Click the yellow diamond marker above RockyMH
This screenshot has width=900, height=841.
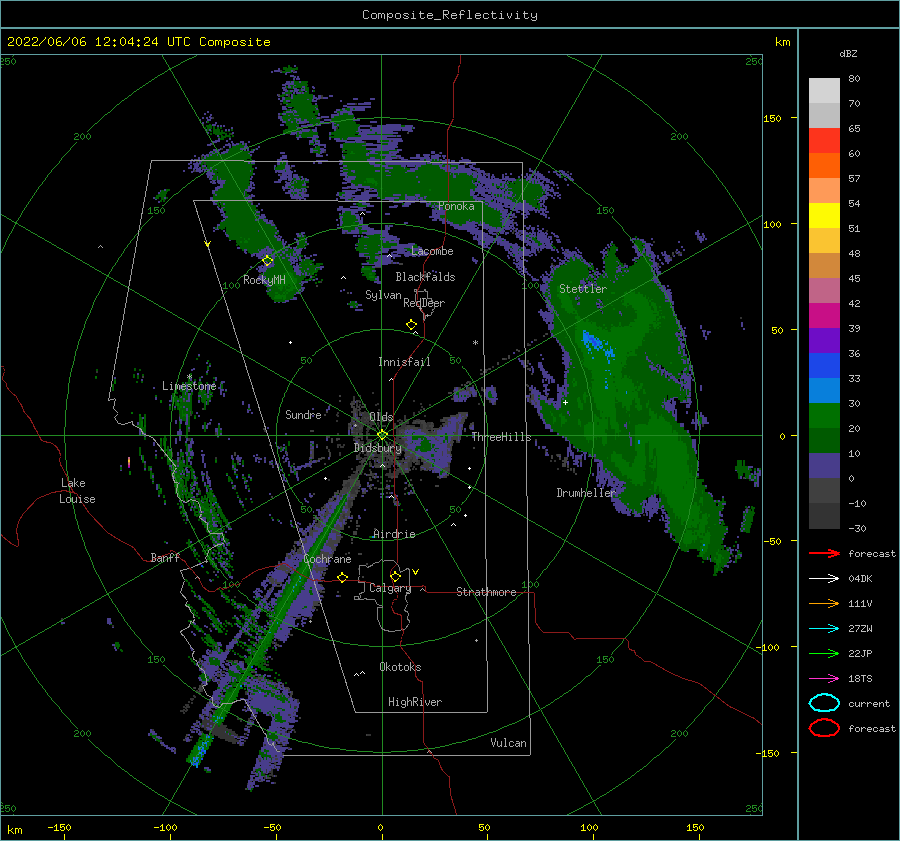[x=267, y=261]
